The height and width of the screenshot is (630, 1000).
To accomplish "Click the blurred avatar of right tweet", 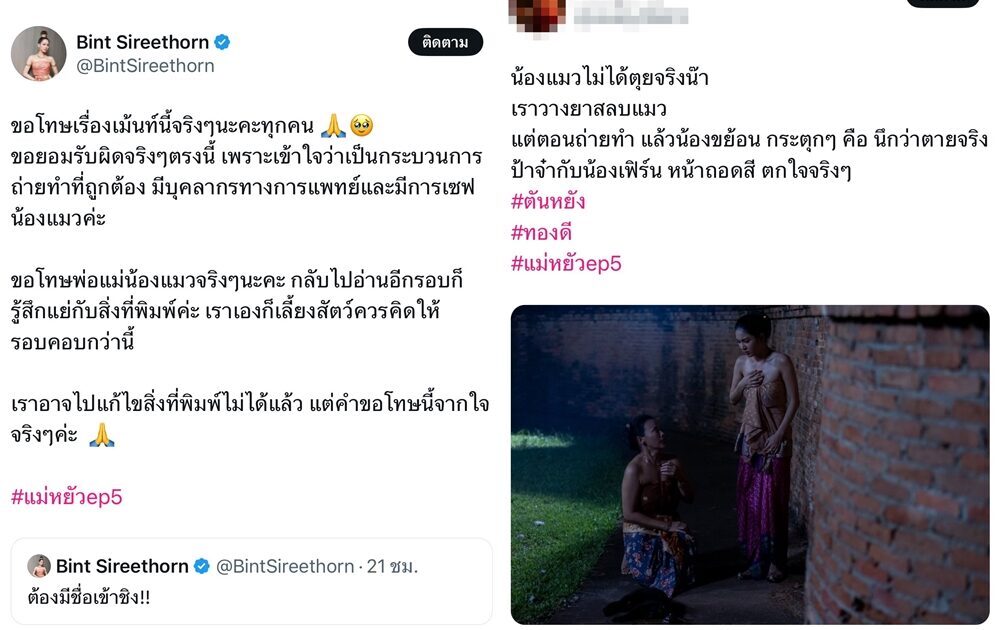I will coord(537,14).
